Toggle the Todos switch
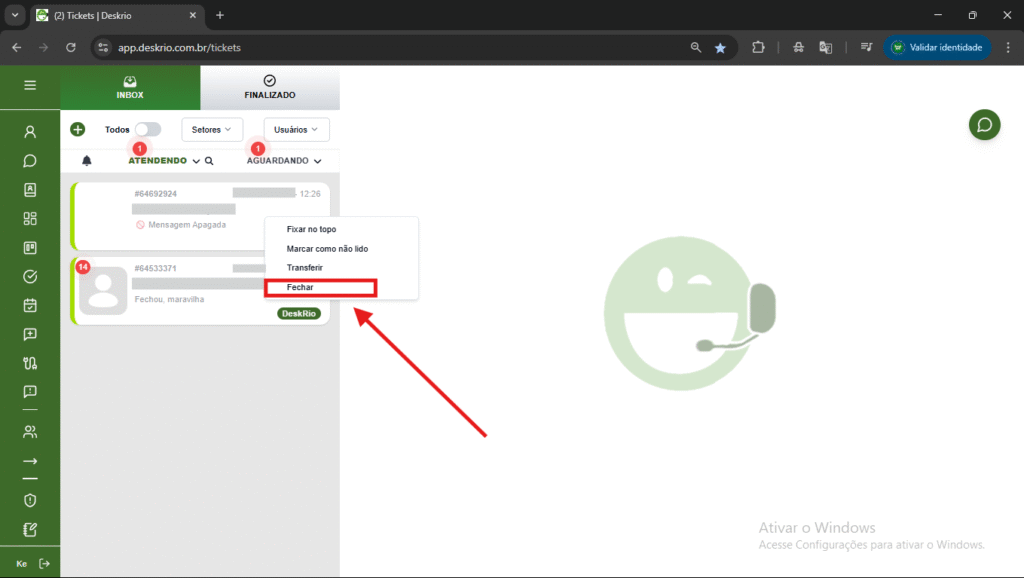1024x578 pixels. [x=148, y=129]
